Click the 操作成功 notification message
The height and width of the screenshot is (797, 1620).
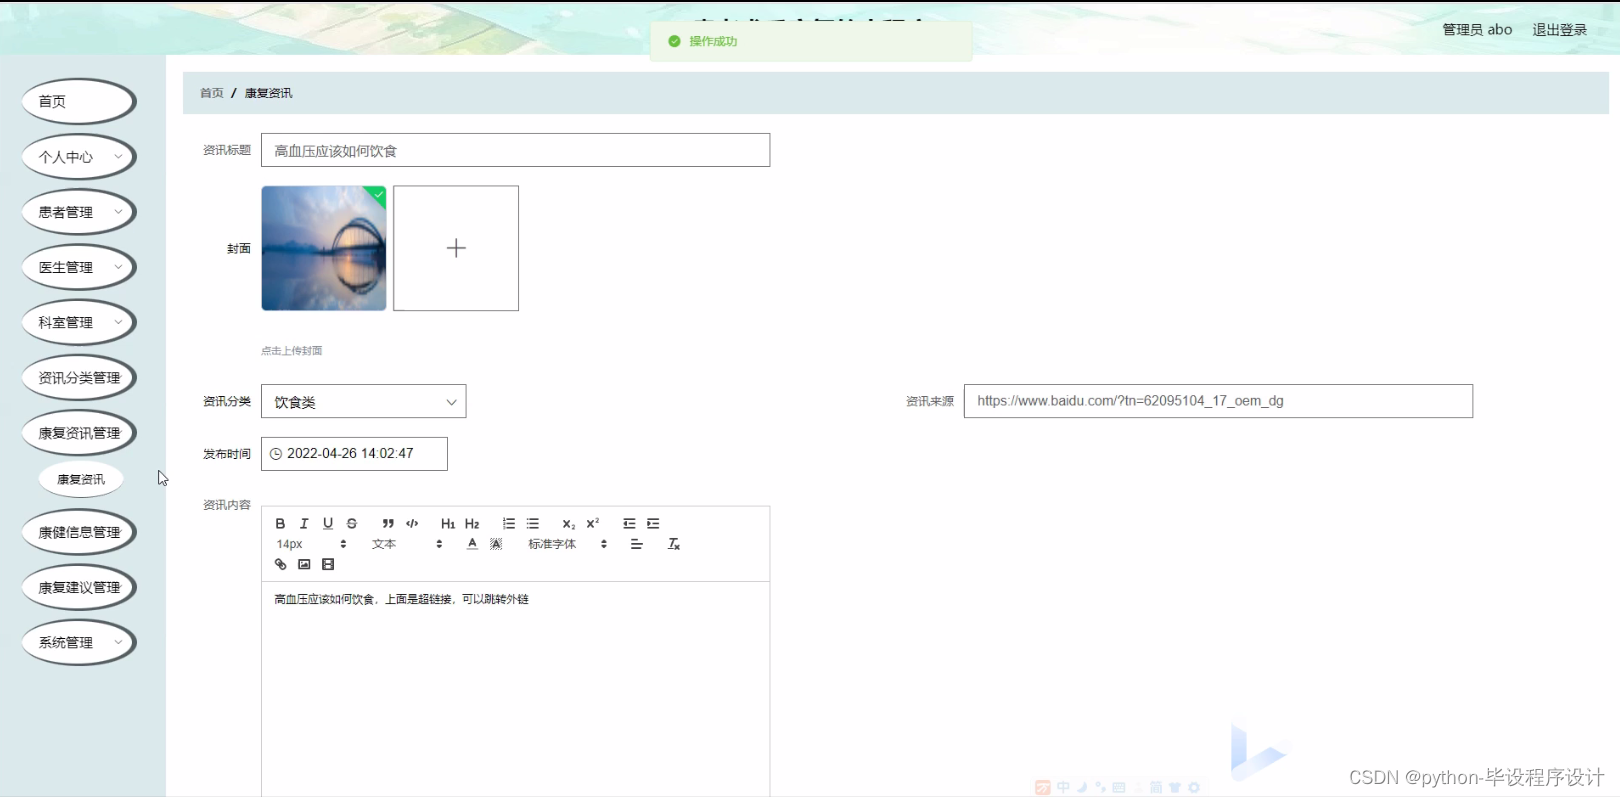(x=713, y=41)
